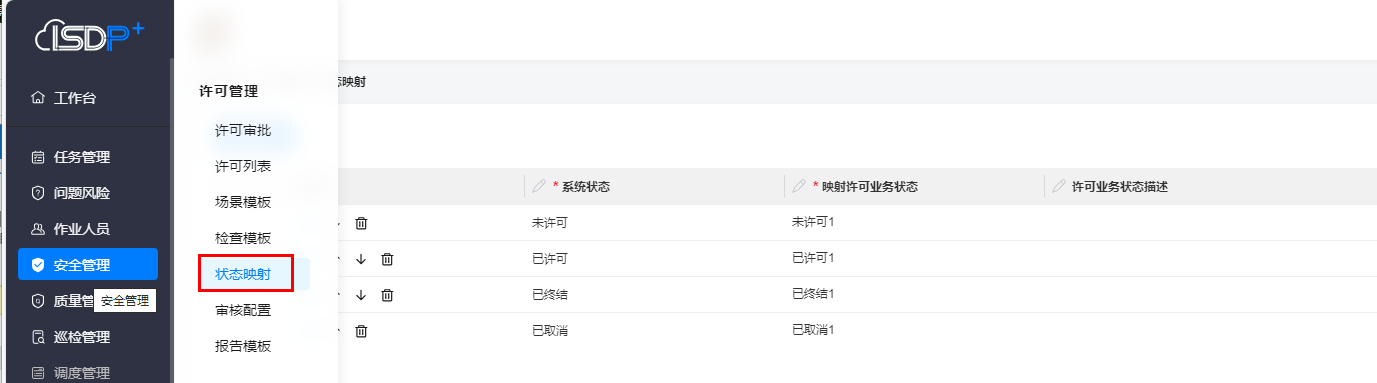The image size is (1377, 383).
Task: Move the 已终结 row down with arrow
Action: click(361, 295)
